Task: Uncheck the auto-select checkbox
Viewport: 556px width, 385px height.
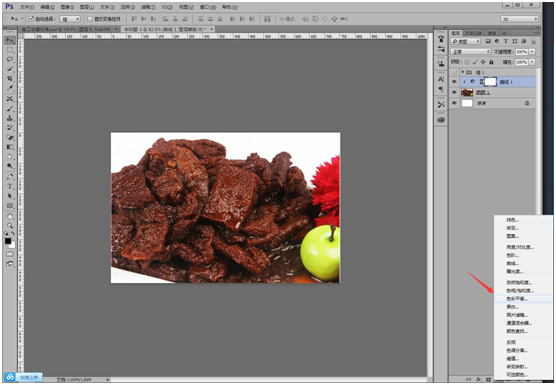Action: click(x=31, y=19)
